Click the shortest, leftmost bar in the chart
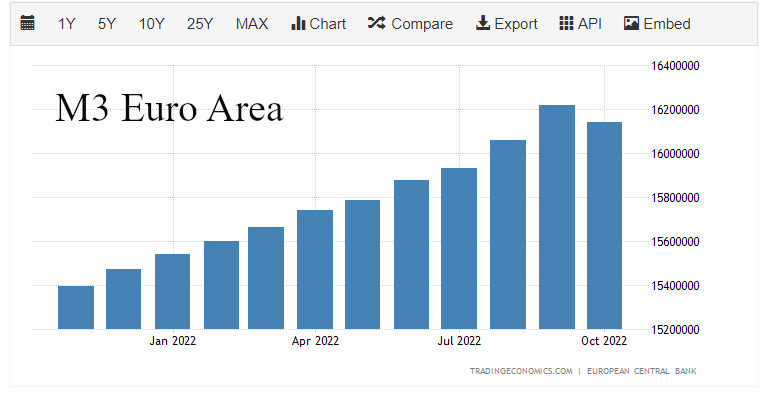 pos(76,307)
